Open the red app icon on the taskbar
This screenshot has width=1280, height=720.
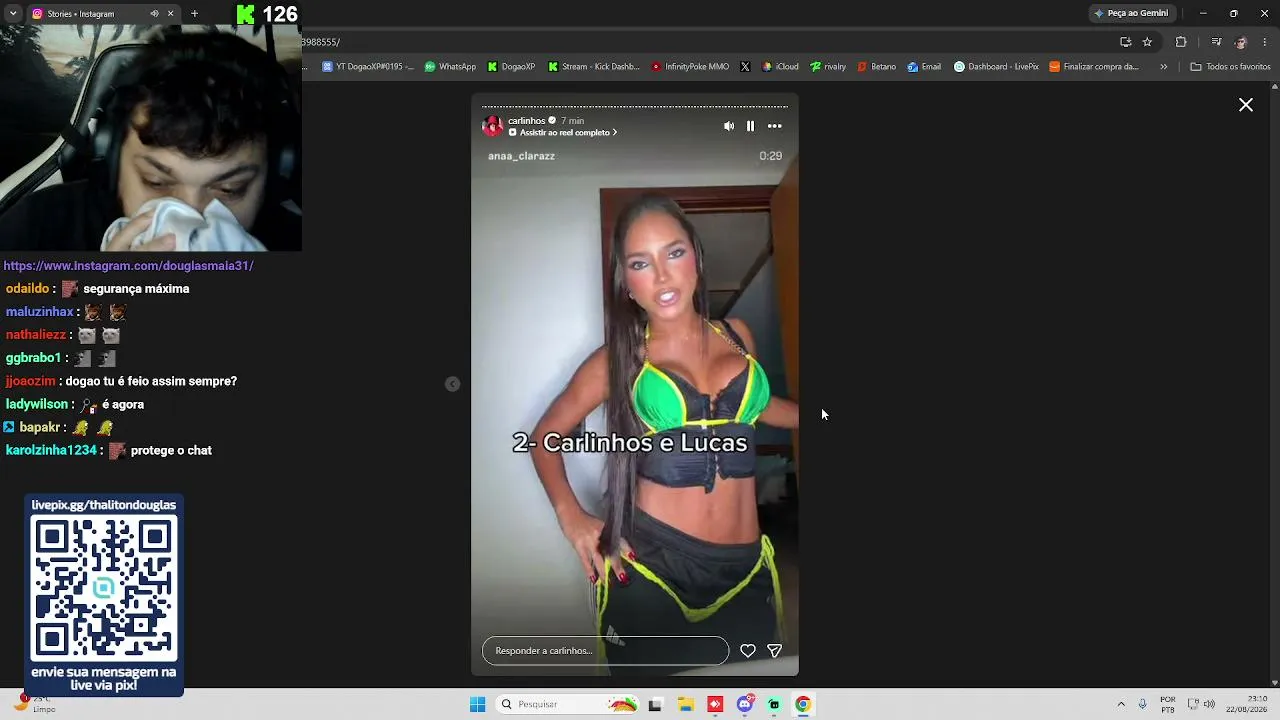(715, 704)
